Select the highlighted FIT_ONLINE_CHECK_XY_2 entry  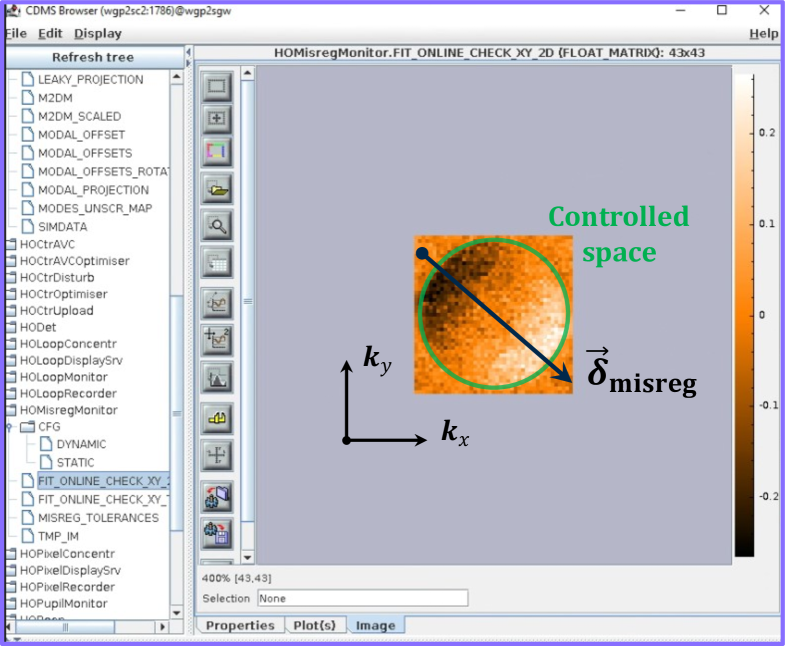tap(104, 481)
